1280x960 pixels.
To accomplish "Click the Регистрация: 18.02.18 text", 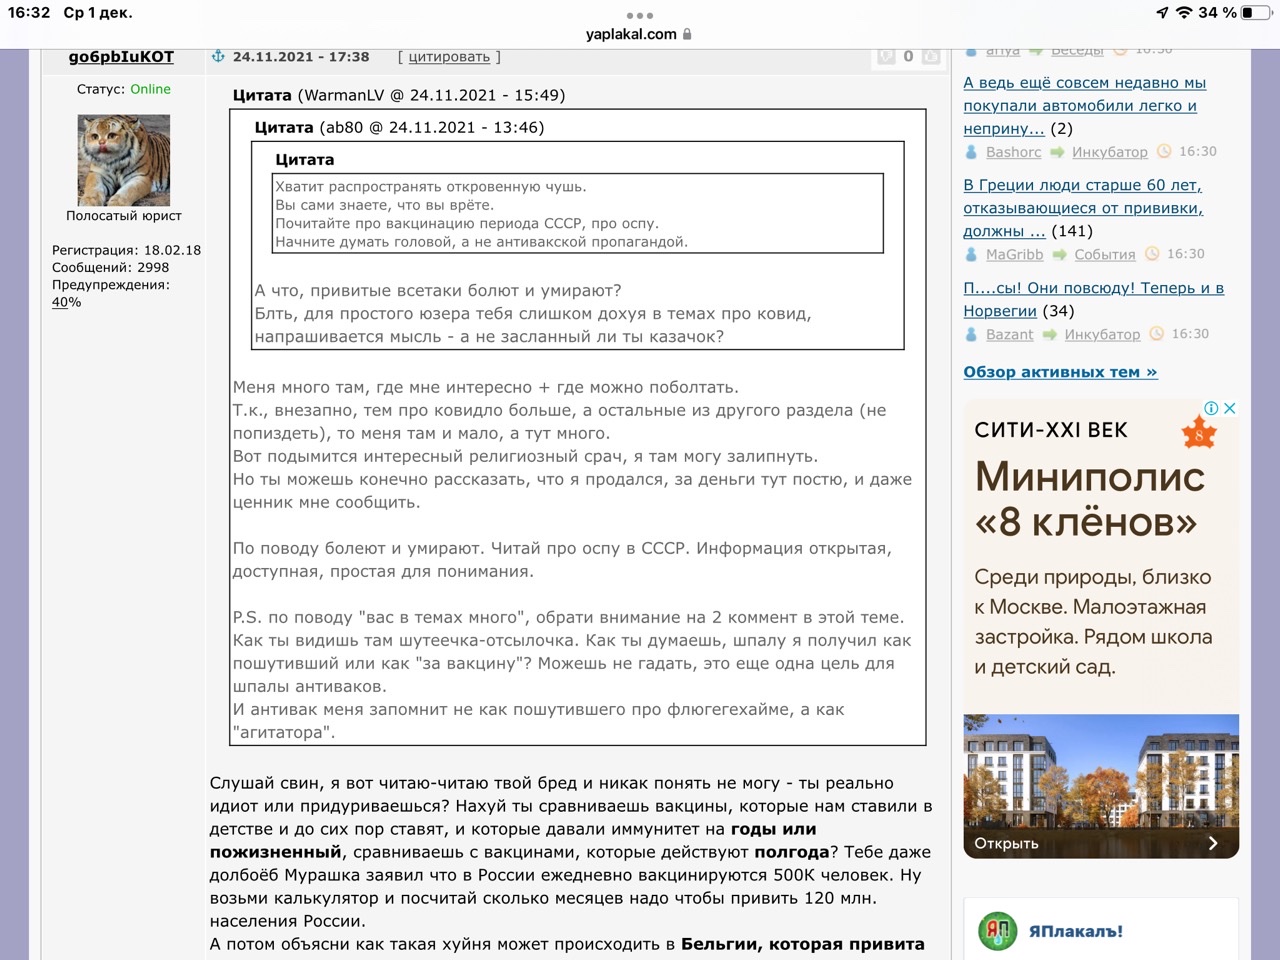I will pyautogui.click(x=126, y=250).
